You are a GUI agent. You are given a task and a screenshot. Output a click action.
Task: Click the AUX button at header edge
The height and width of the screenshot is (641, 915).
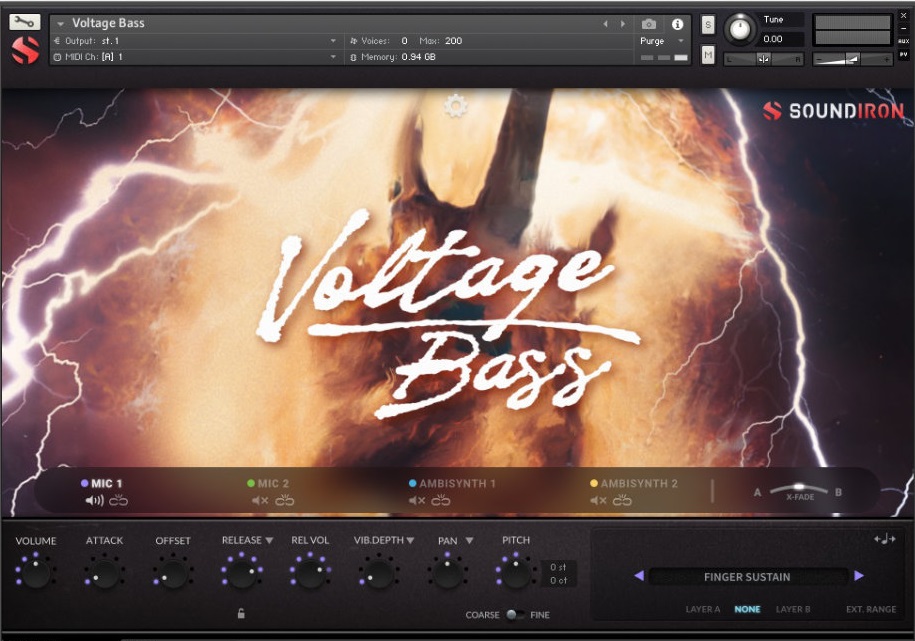[x=903, y=41]
